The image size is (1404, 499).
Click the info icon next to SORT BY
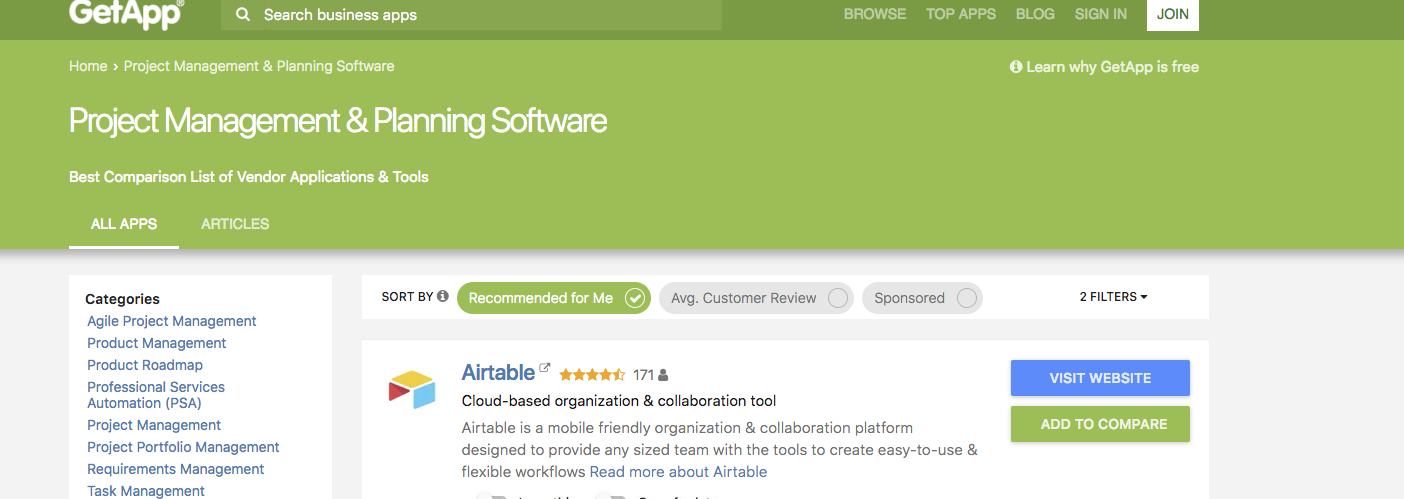click(x=443, y=297)
